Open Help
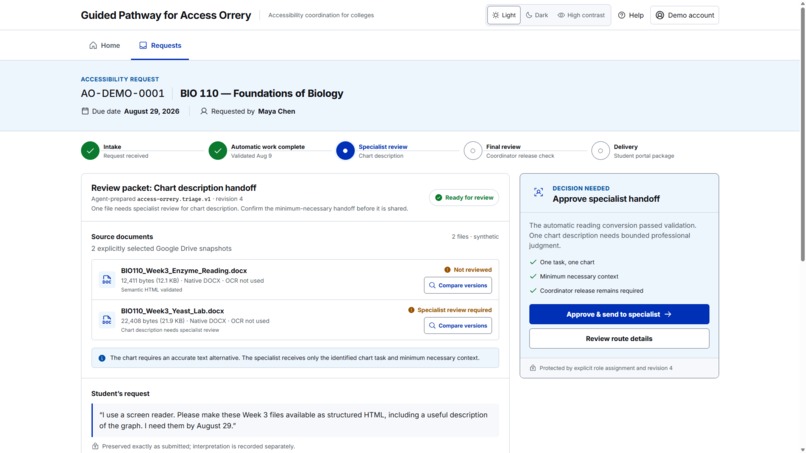Image resolution: width=806 pixels, height=453 pixels. coord(631,15)
